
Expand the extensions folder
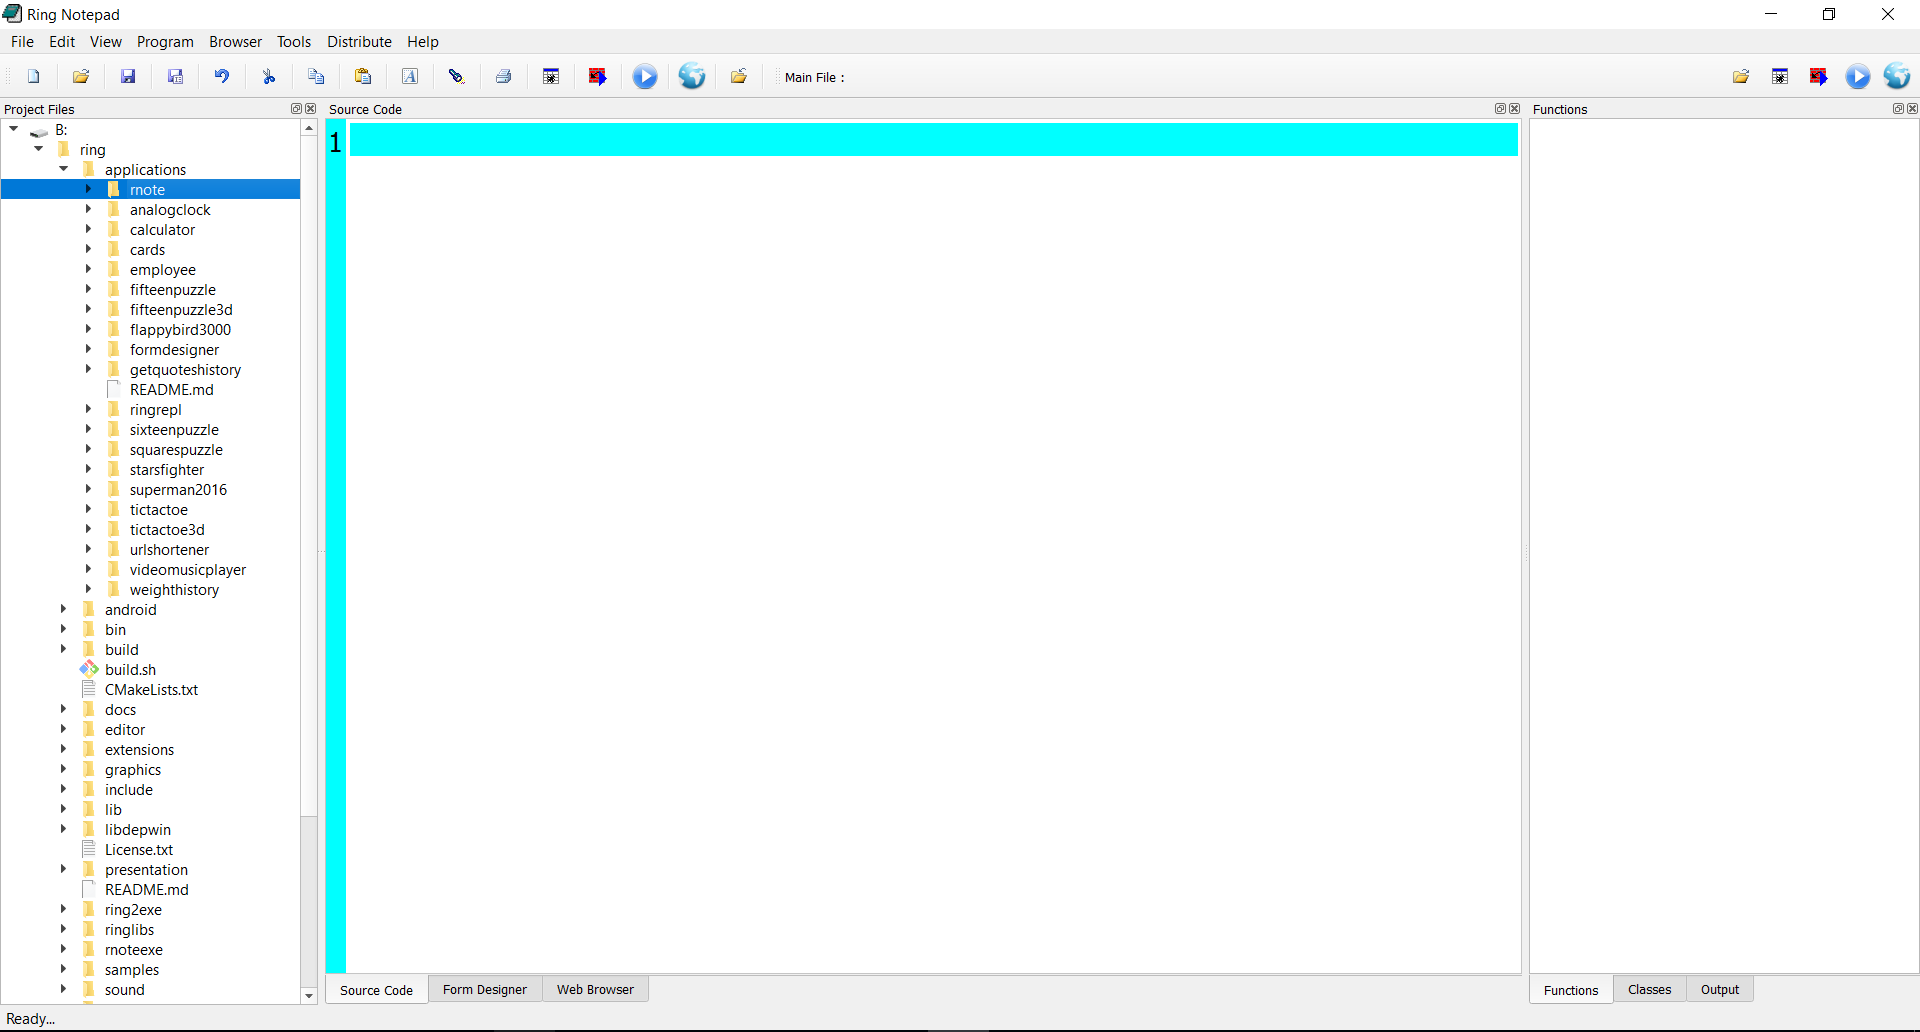[63, 749]
